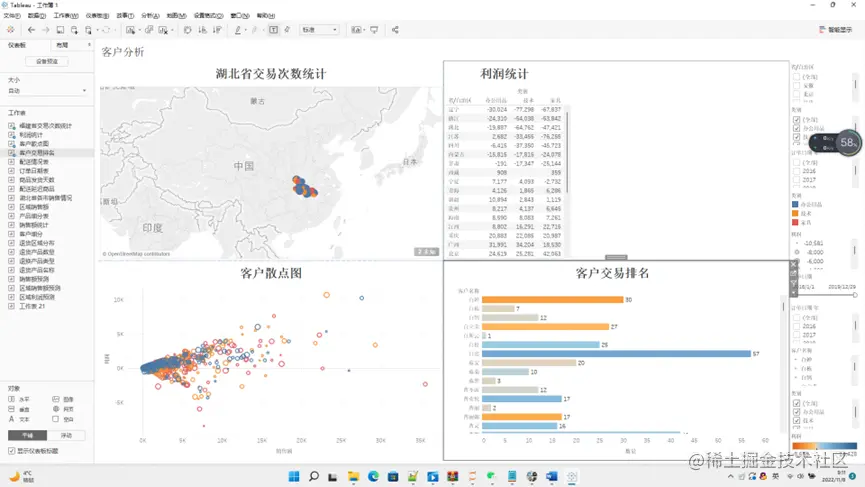Check the 2016 box in the lower year filter
The width and height of the screenshot is (865, 487).
[x=797, y=327]
